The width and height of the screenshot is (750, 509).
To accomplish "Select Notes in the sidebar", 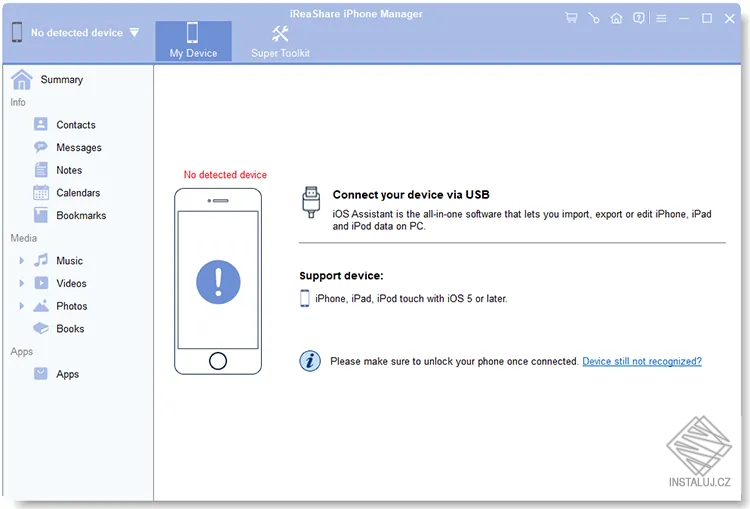I will [69, 170].
